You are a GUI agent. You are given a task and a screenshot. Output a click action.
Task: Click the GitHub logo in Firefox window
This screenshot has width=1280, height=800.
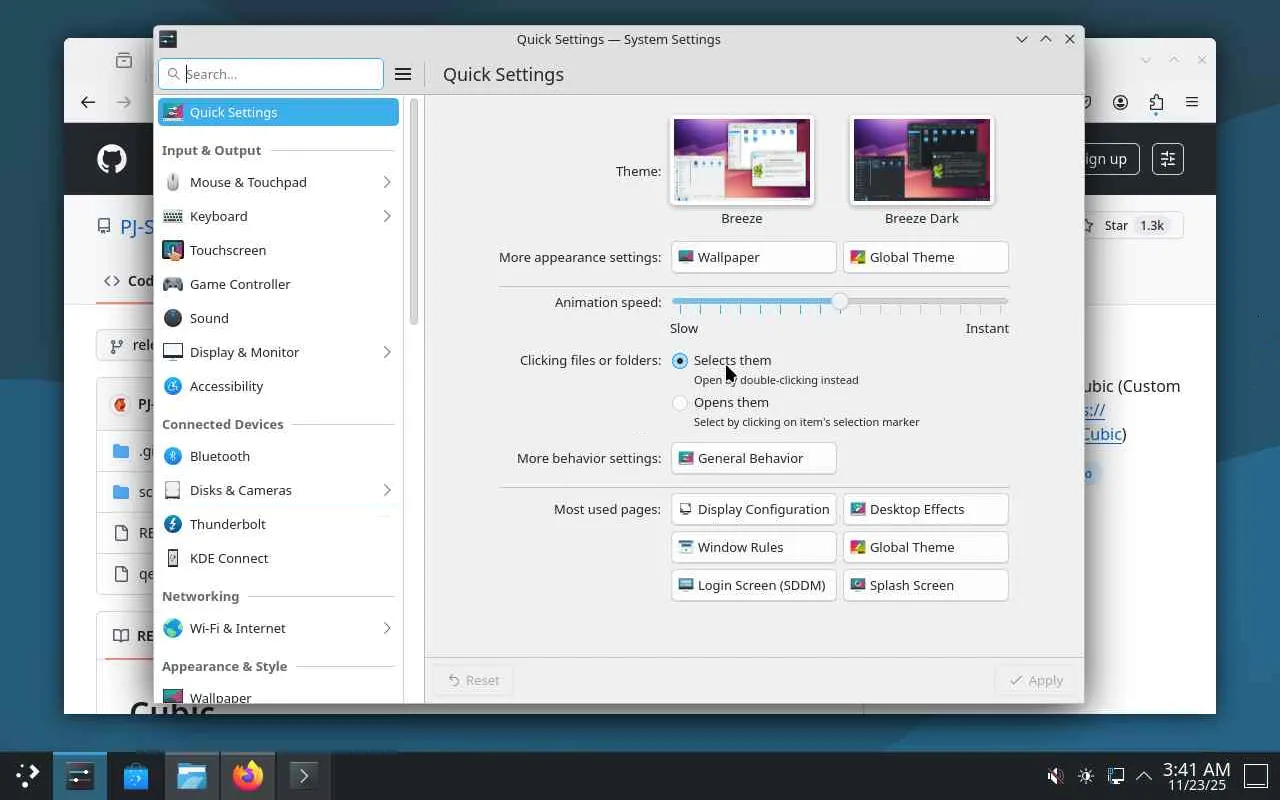coord(112,159)
